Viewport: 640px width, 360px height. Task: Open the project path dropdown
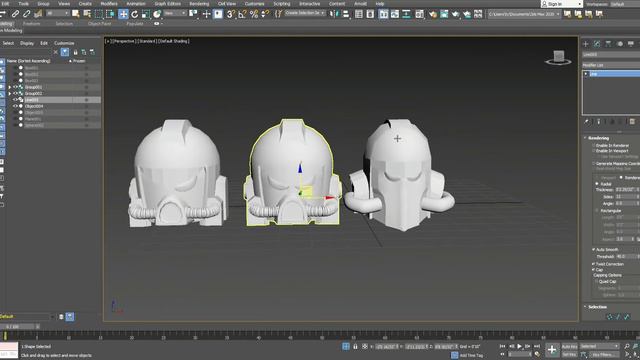click(x=524, y=14)
